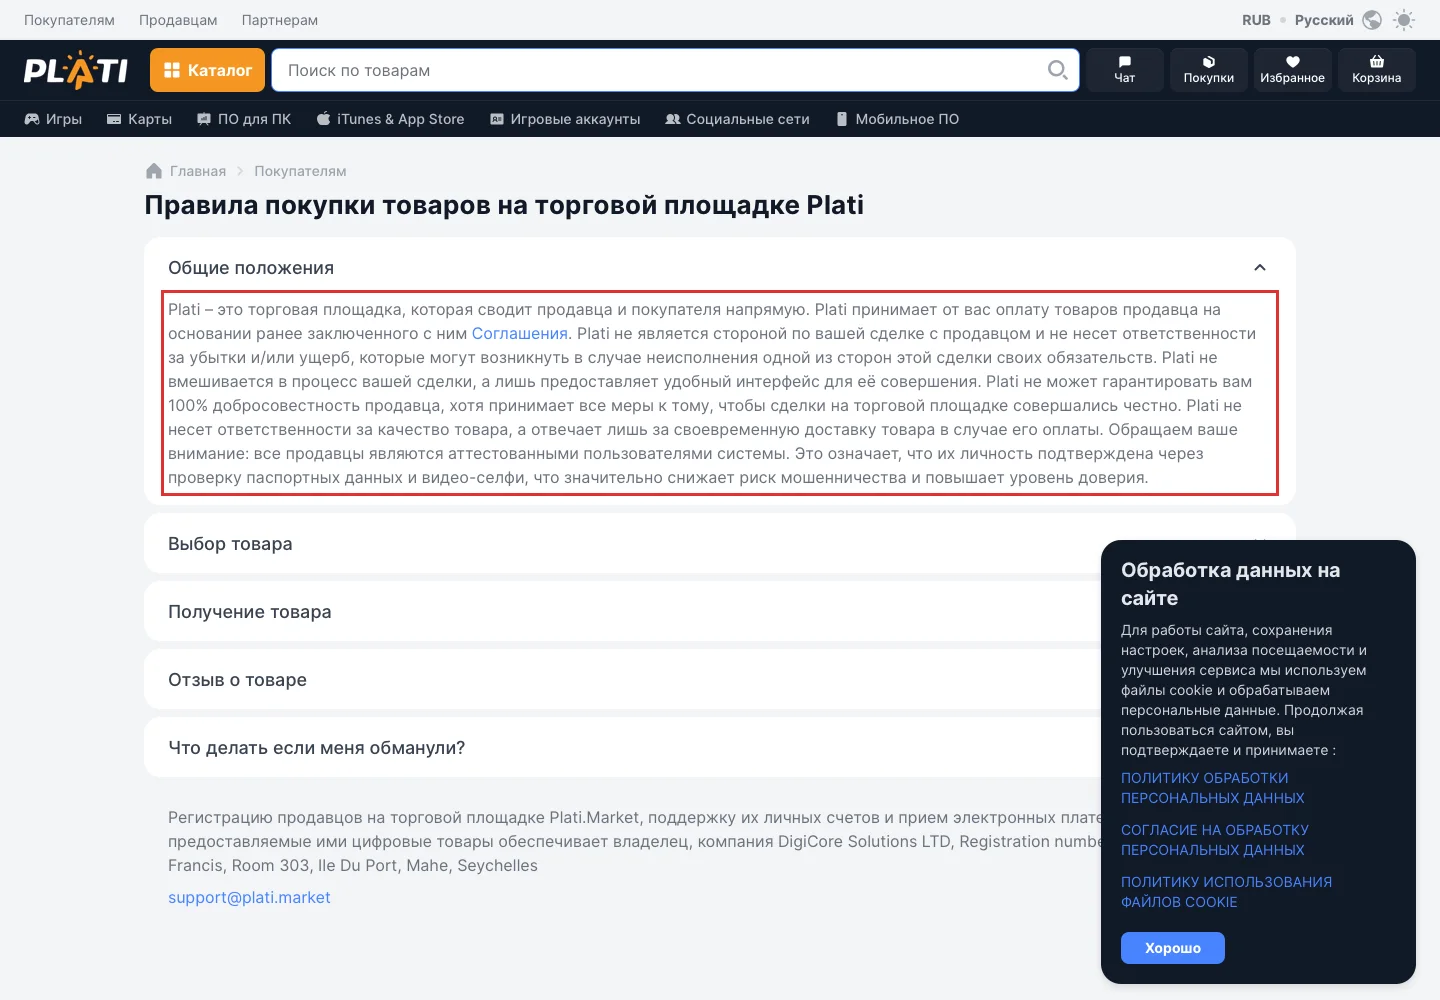This screenshot has width=1440, height=1000.
Task: Open Политику обработки персональных данных link
Action: [x=1212, y=788]
